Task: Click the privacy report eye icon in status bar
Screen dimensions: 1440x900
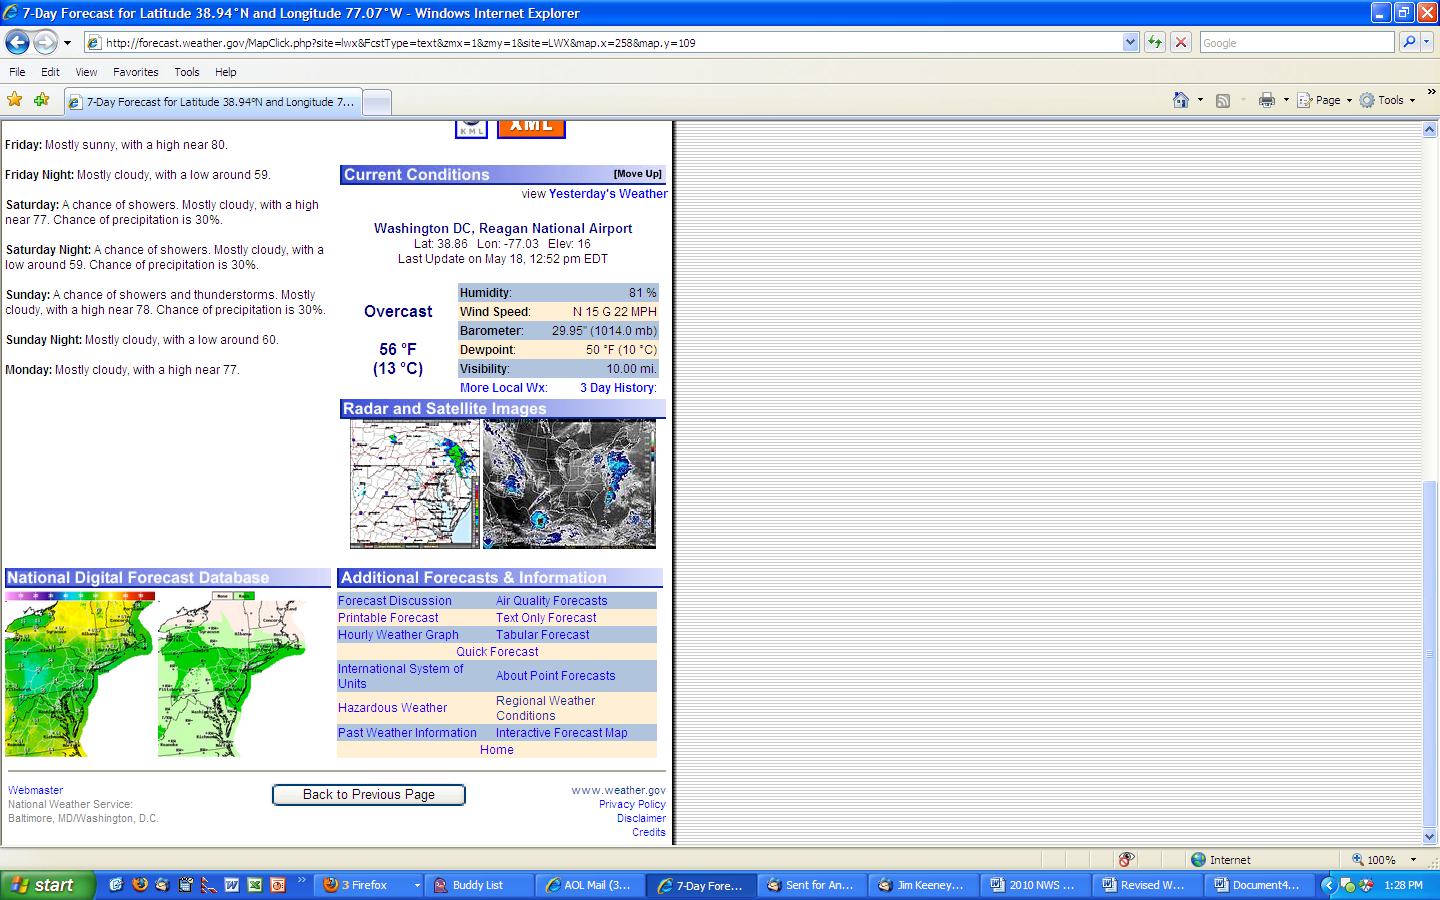Action: [1127, 860]
